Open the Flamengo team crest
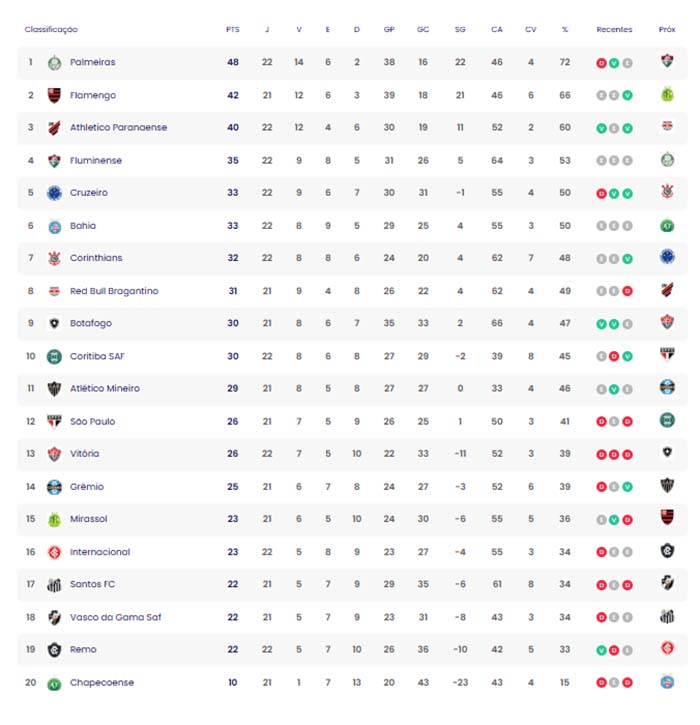This screenshot has height=725, width=700. 54,95
